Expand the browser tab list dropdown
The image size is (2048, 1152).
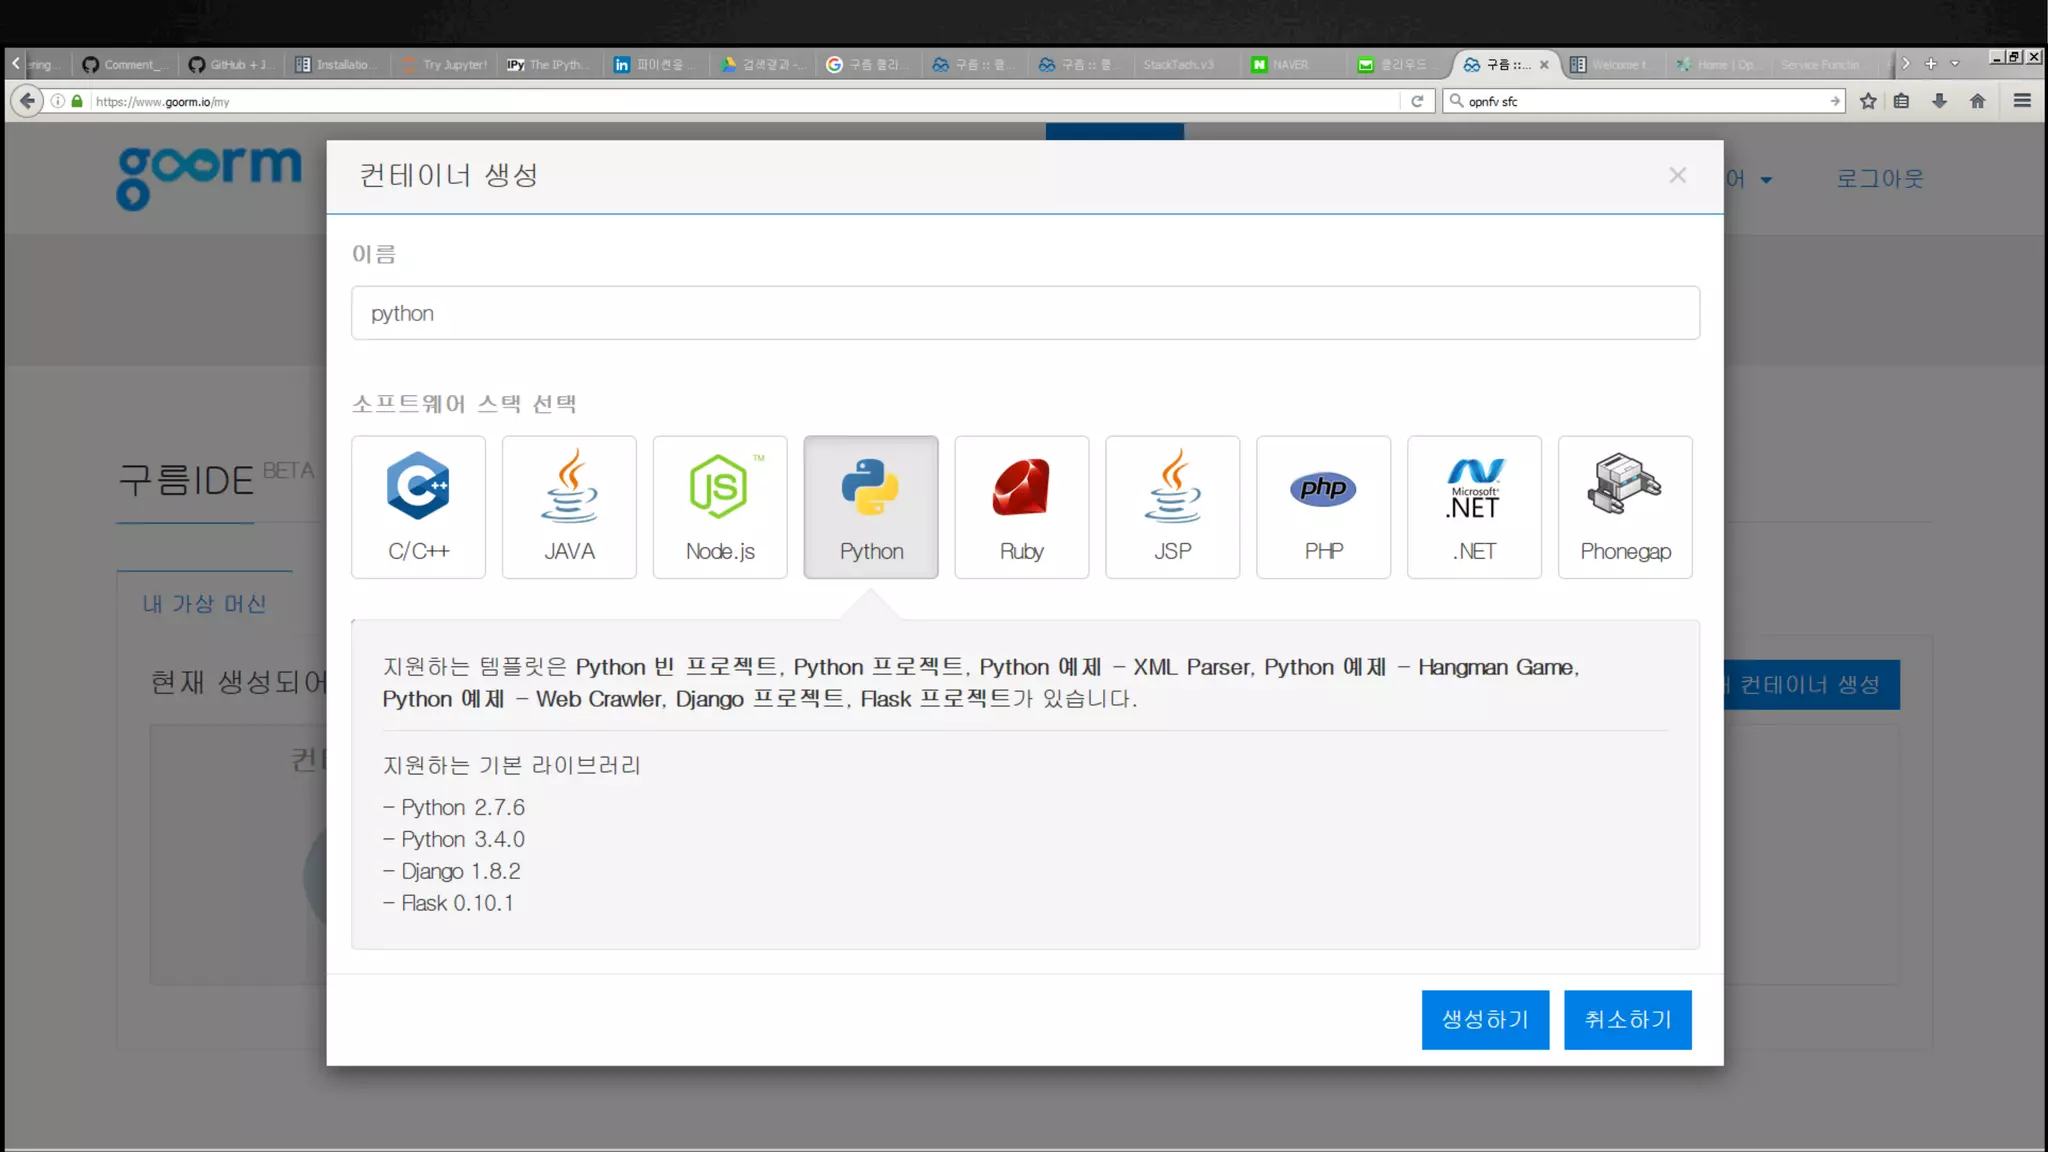1955,64
